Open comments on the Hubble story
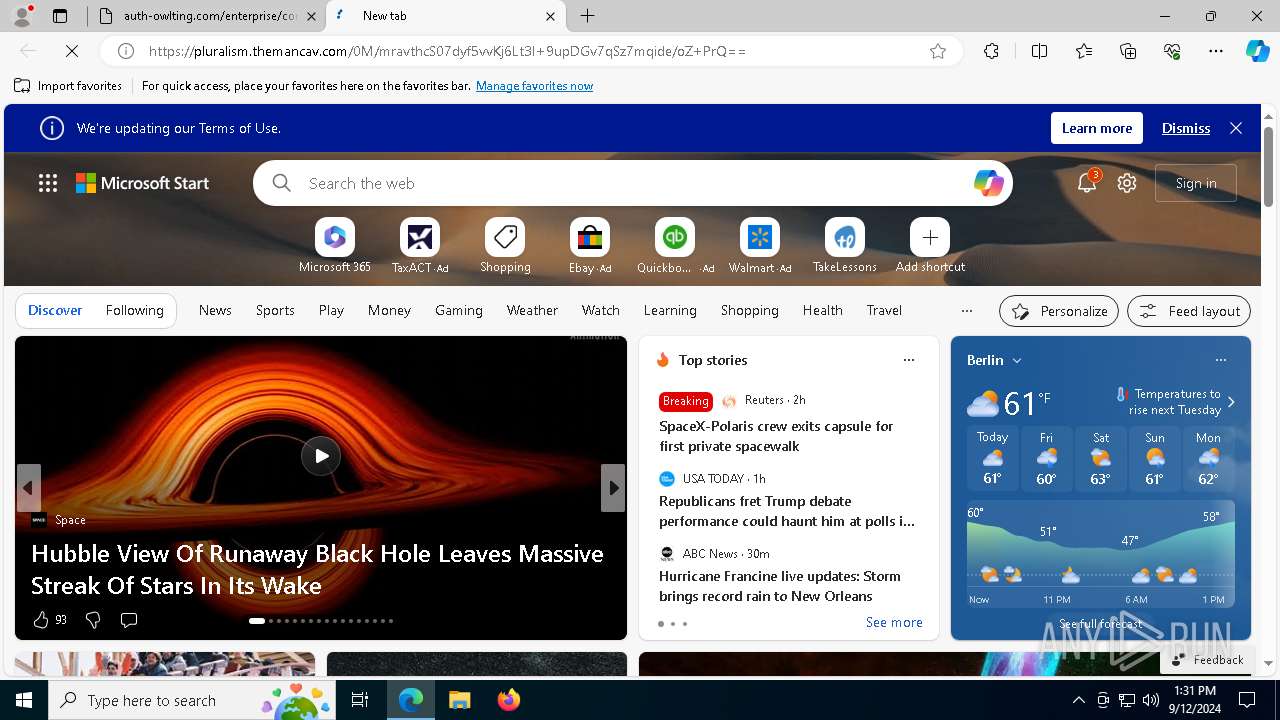Image resolution: width=1280 pixels, height=720 pixels. [x=129, y=620]
